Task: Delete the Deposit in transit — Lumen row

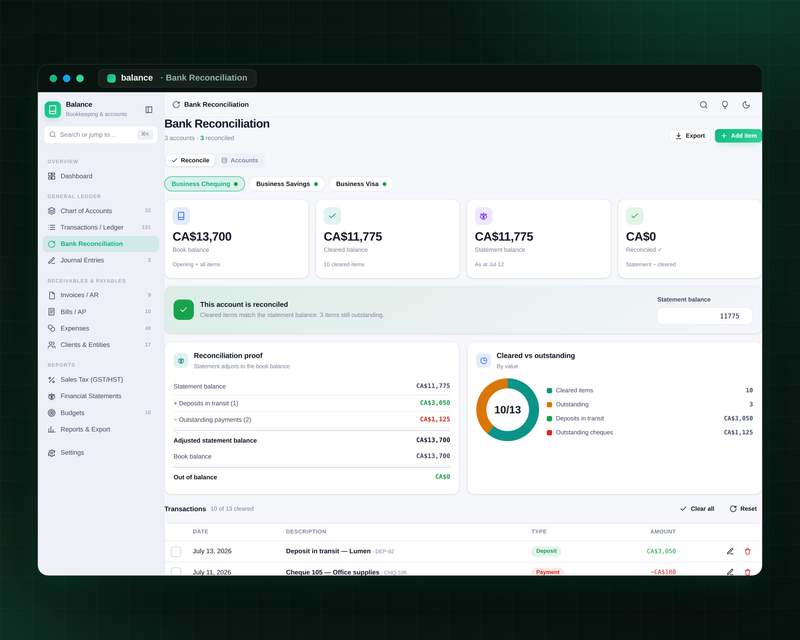Action: tap(747, 551)
